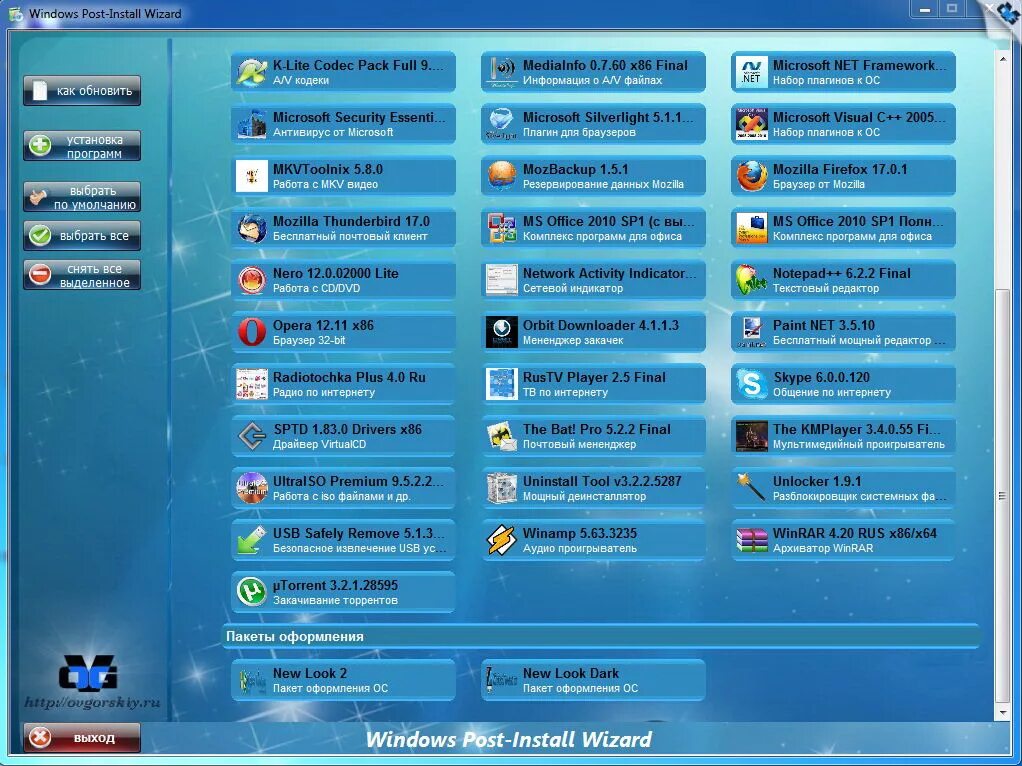Image resolution: width=1022 pixels, height=766 pixels.
Task: Click The Bat! Pro icon
Action: (x=502, y=436)
